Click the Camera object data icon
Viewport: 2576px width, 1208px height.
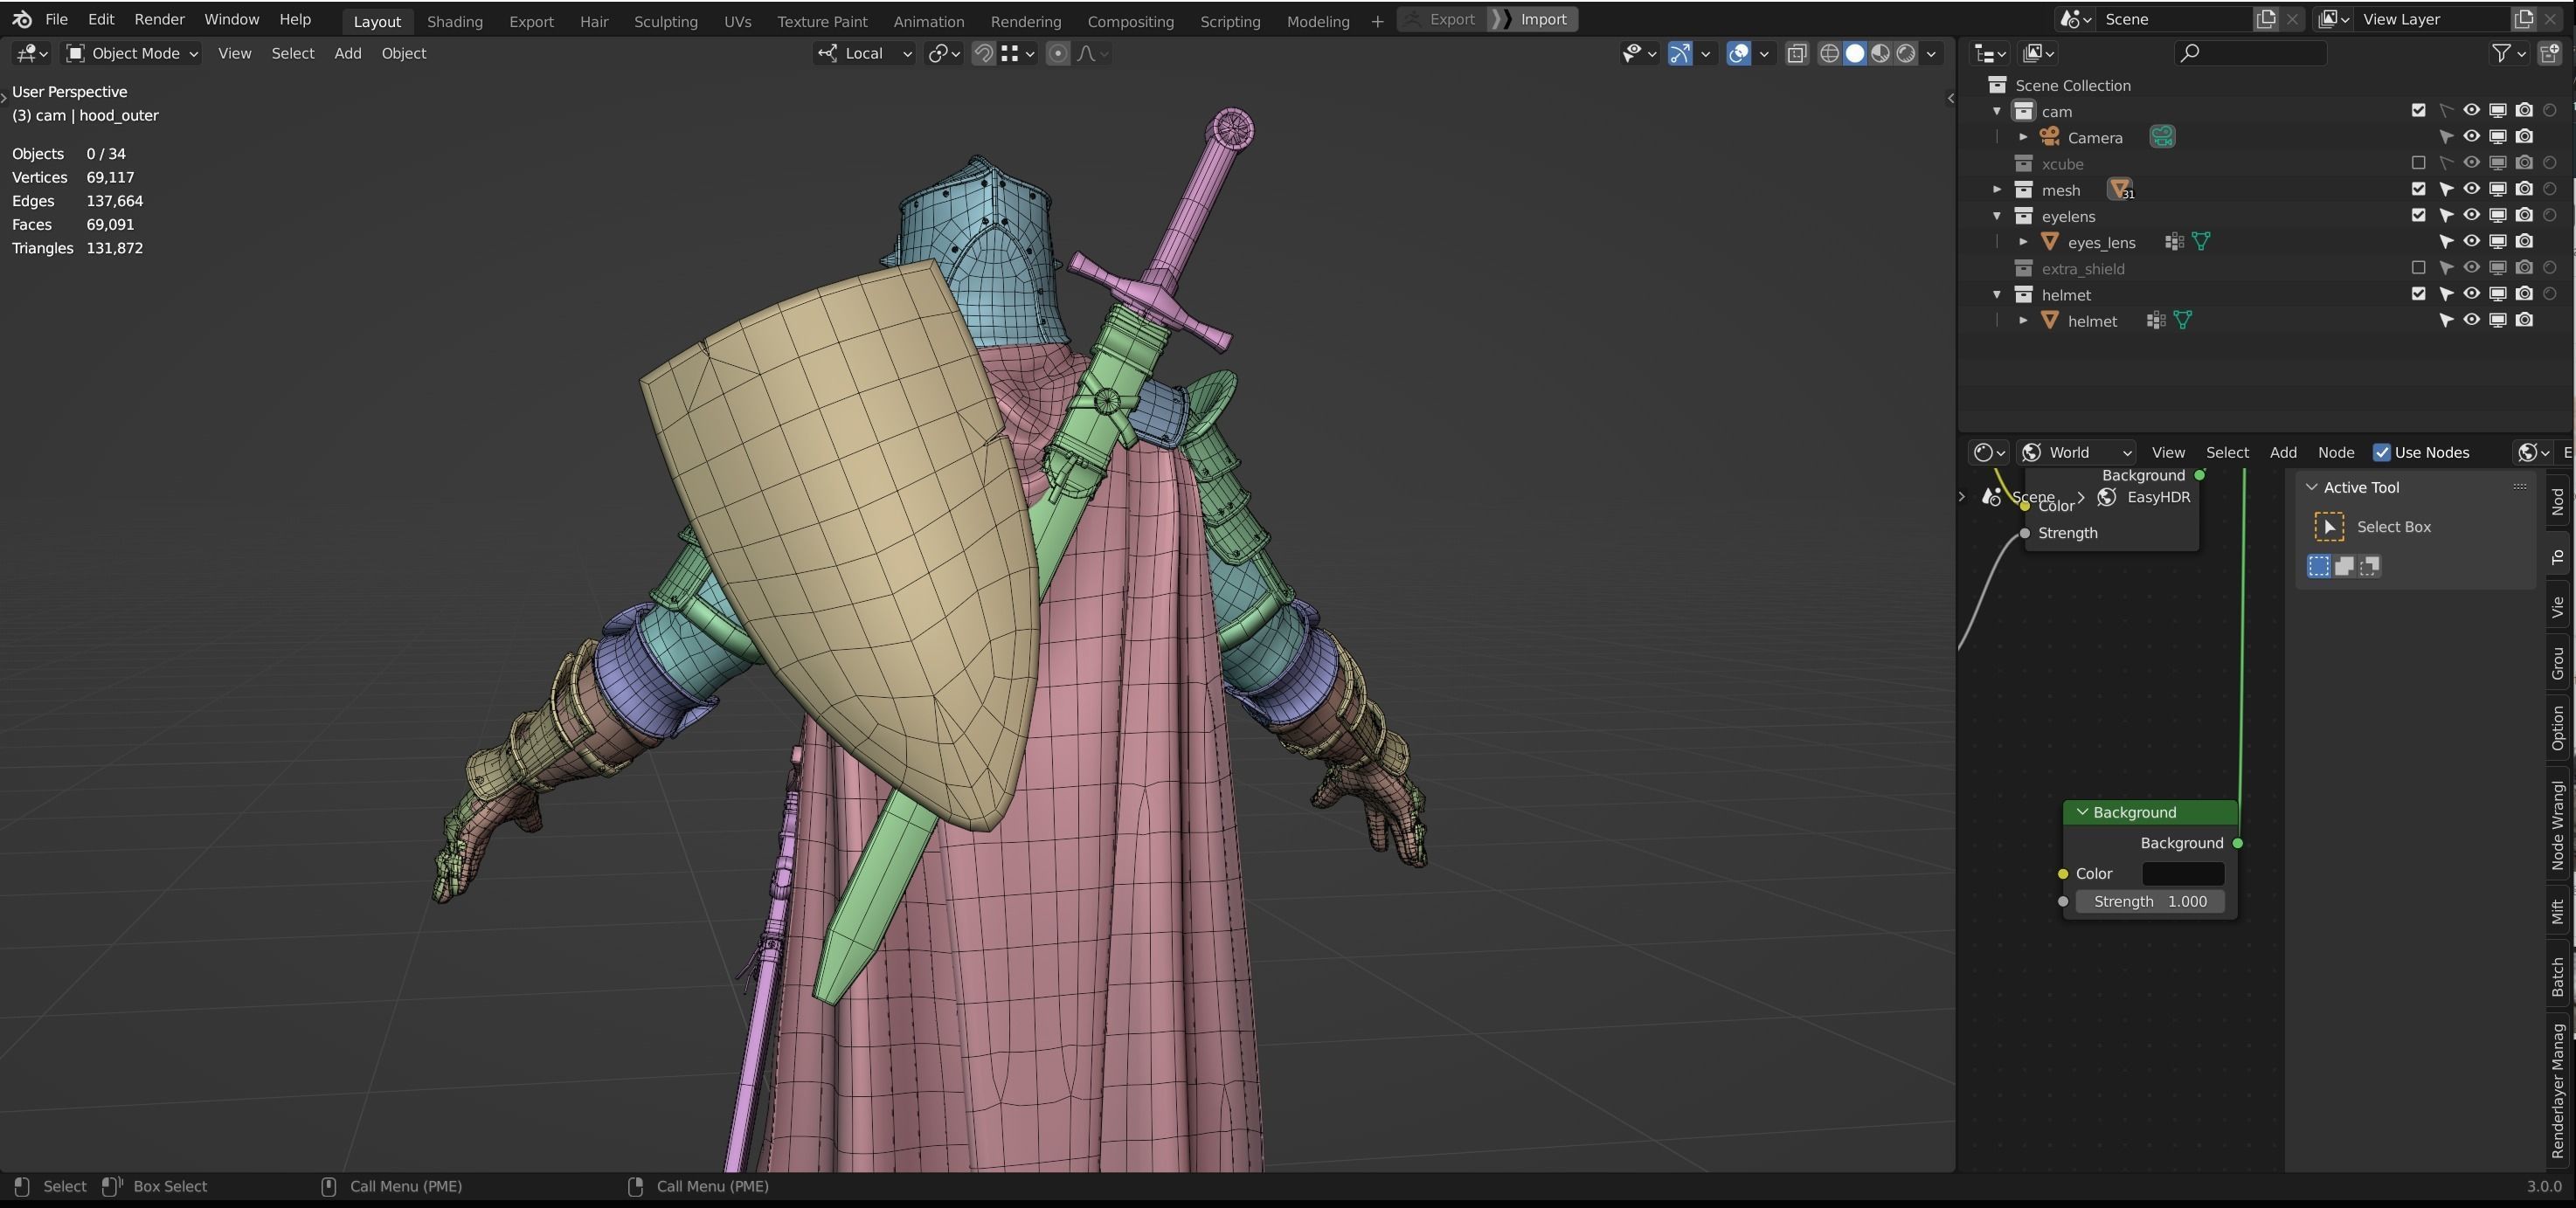2162,137
